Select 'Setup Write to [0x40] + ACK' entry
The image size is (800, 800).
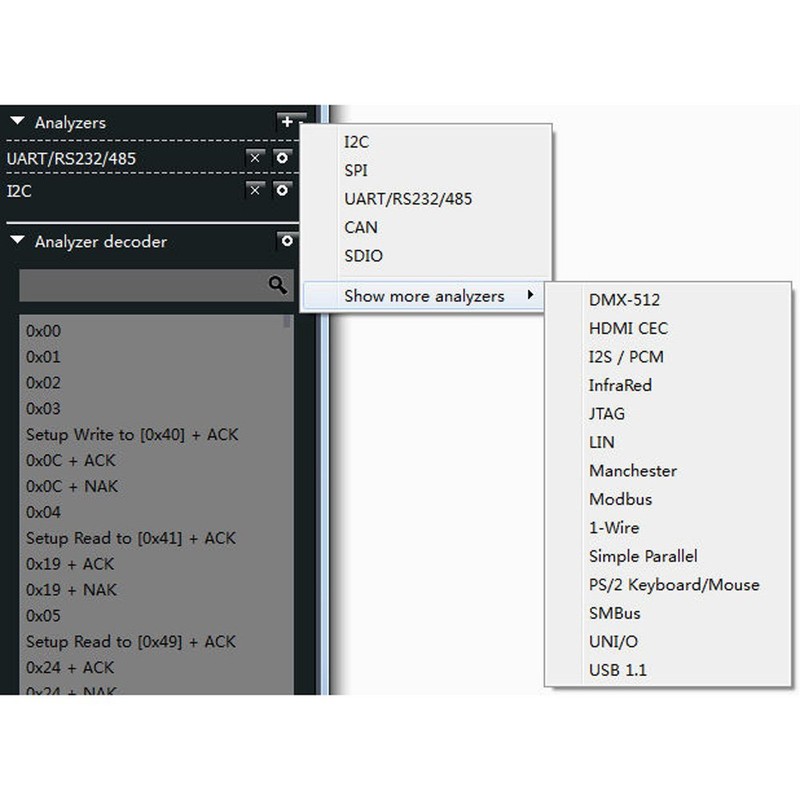(x=132, y=435)
